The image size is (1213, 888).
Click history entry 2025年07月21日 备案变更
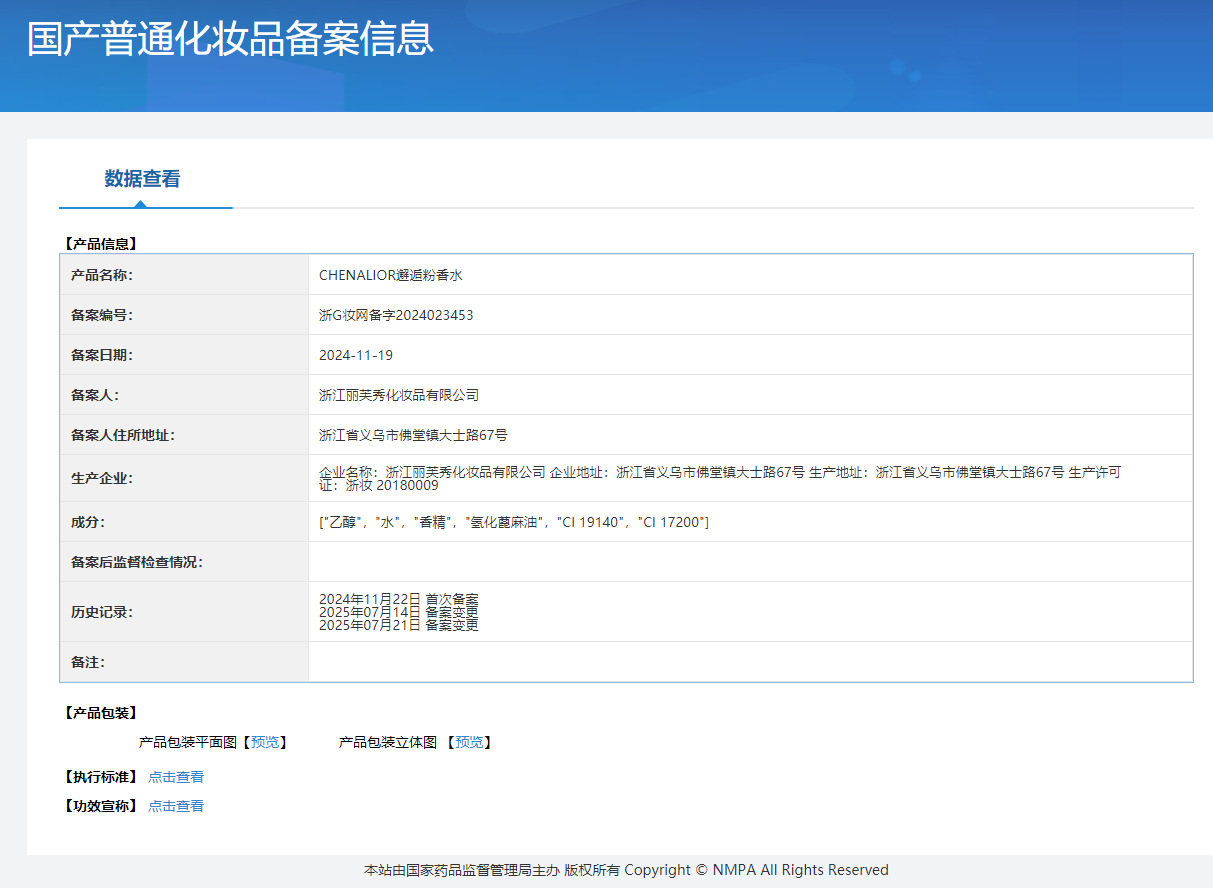(398, 625)
